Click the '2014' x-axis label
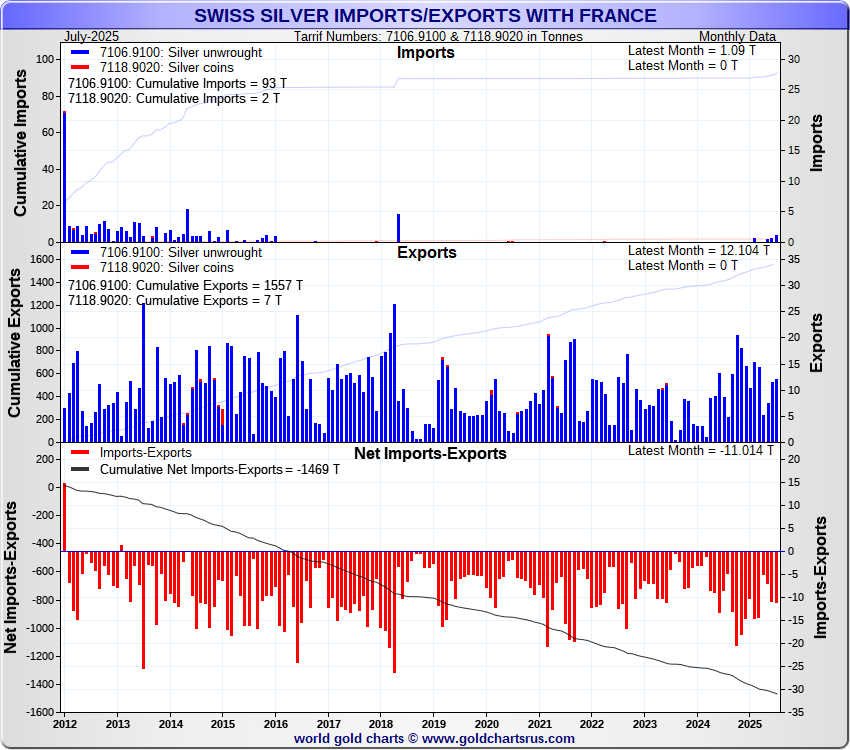The height and width of the screenshot is (750, 850). coord(171,724)
